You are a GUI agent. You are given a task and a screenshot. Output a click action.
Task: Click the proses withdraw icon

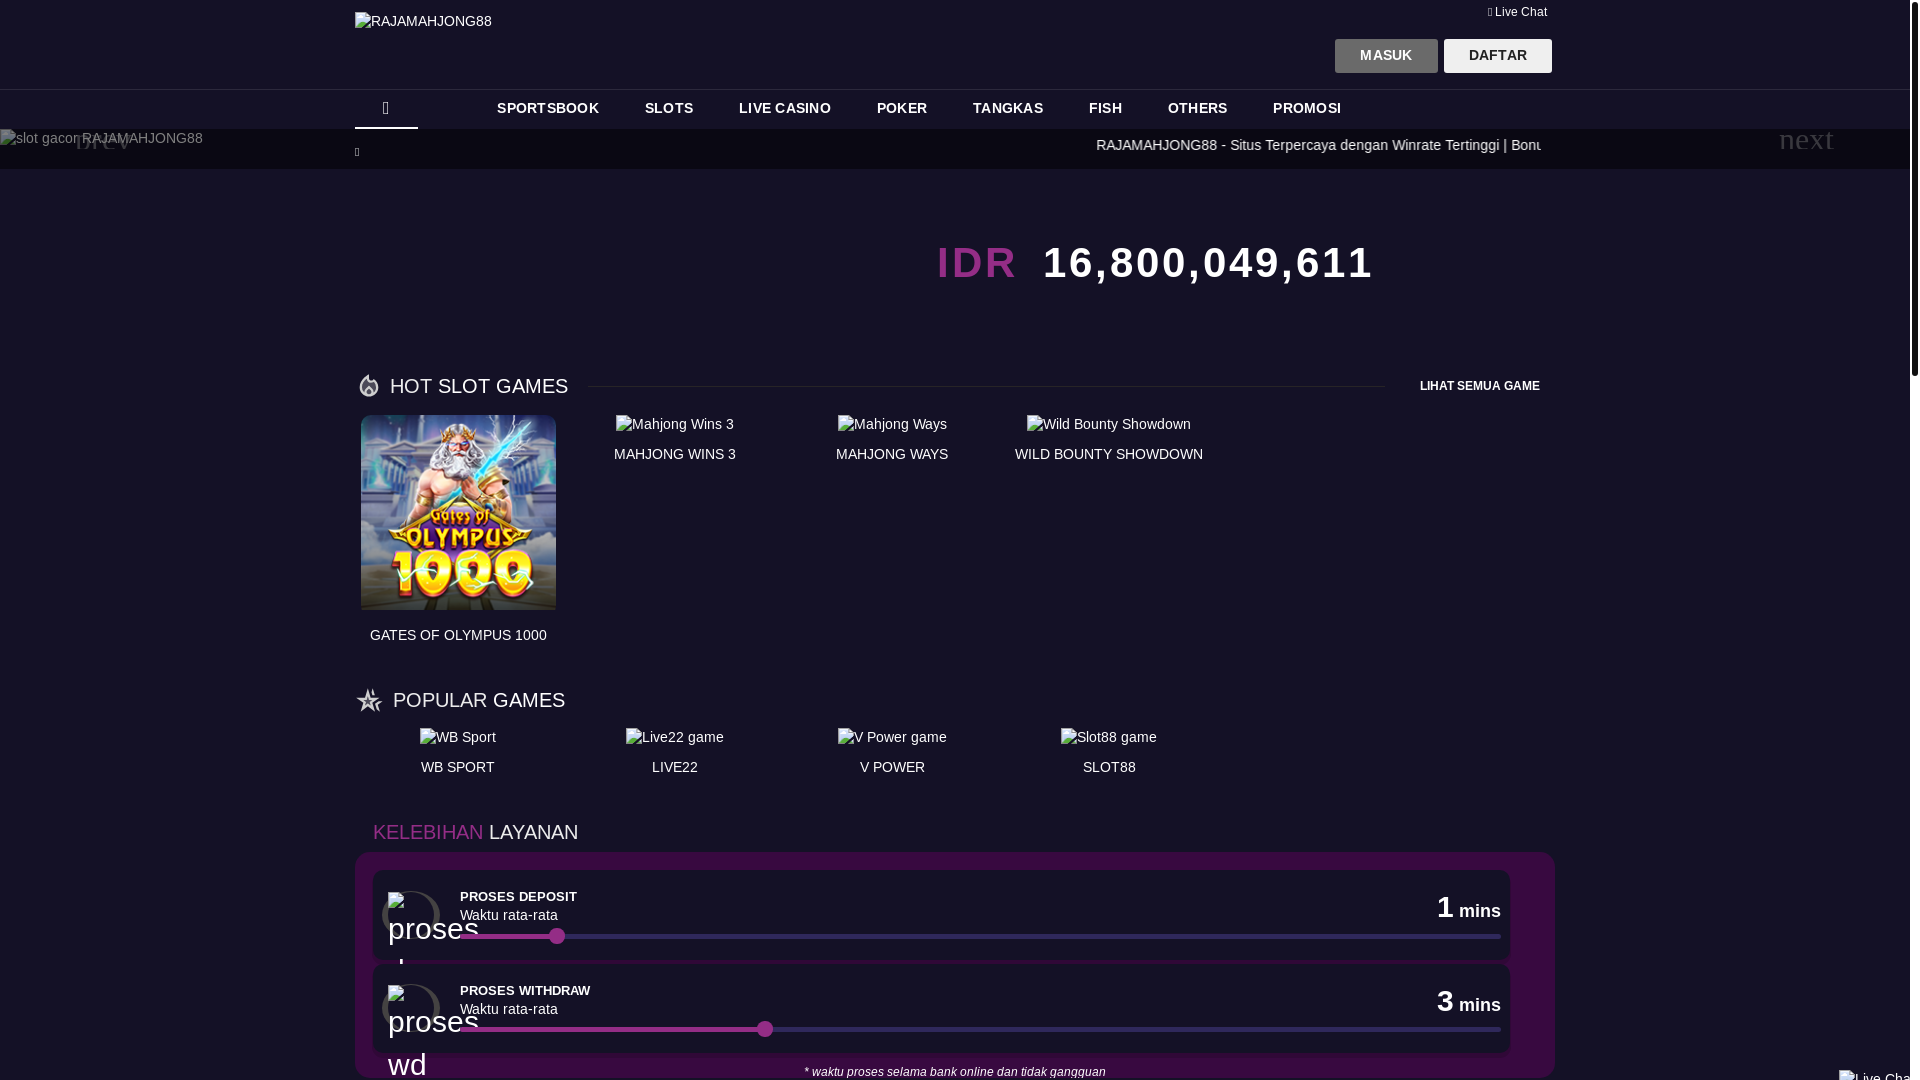click(x=411, y=1009)
